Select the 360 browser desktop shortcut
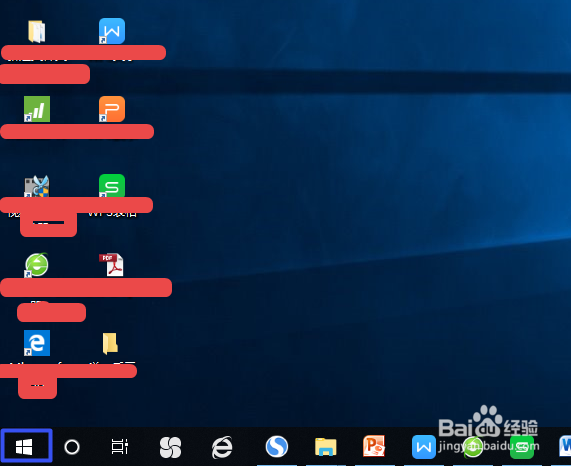 point(37,265)
